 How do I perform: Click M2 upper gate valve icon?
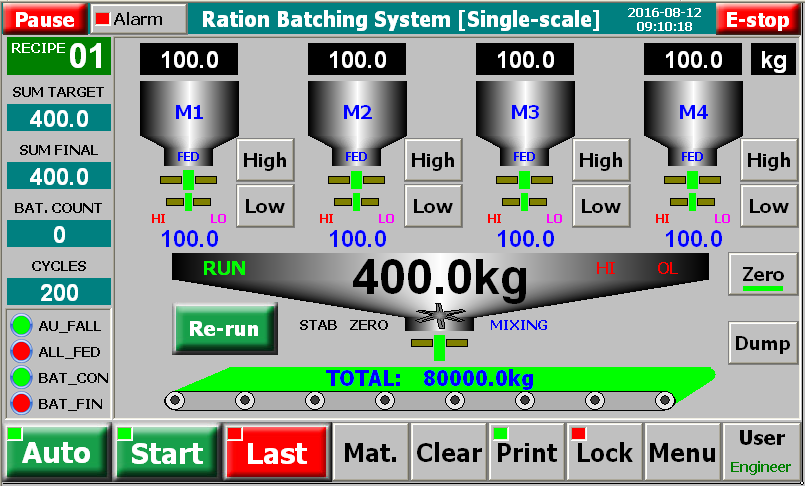[356, 180]
